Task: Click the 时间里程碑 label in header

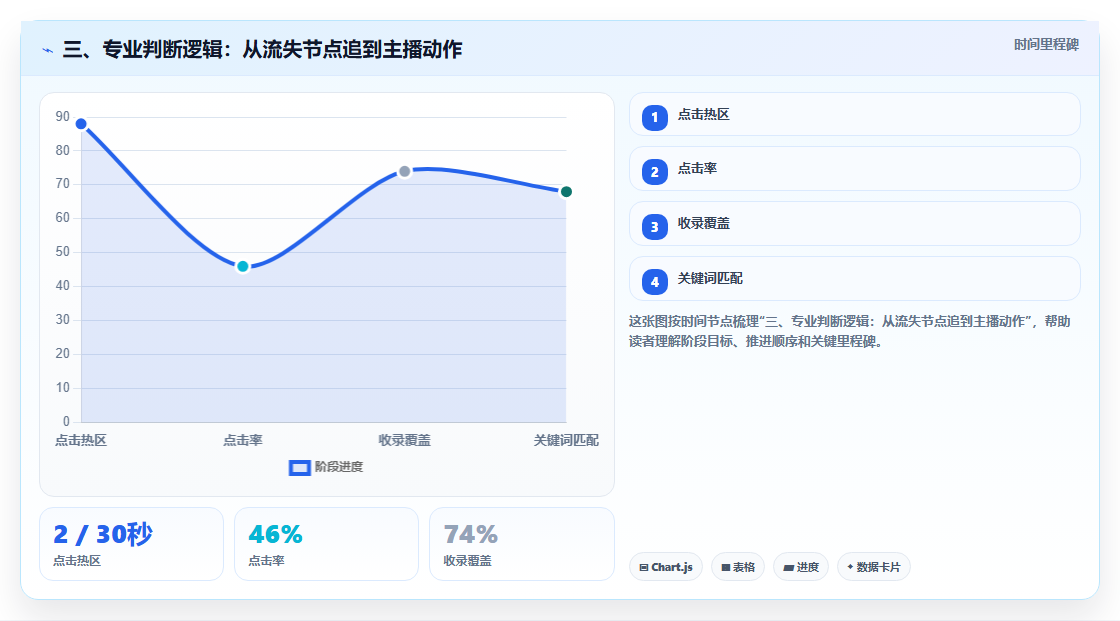Action: [x=1046, y=44]
